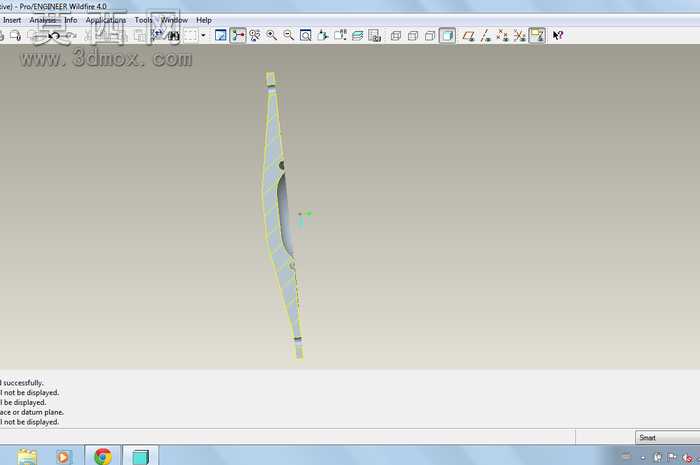The height and width of the screenshot is (465, 700).
Task: Click the coordinate system marker in viewport
Action: (304, 217)
